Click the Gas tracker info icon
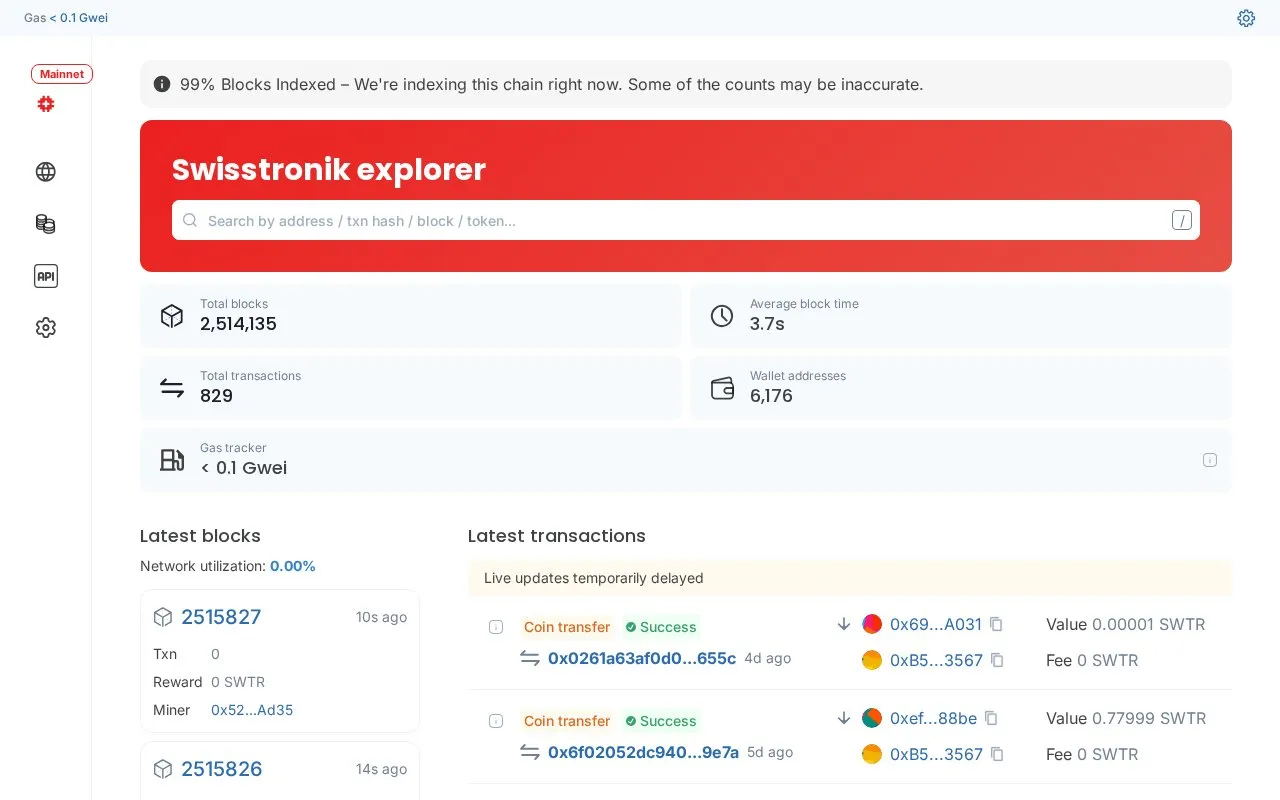The height and width of the screenshot is (800, 1280). point(1210,460)
